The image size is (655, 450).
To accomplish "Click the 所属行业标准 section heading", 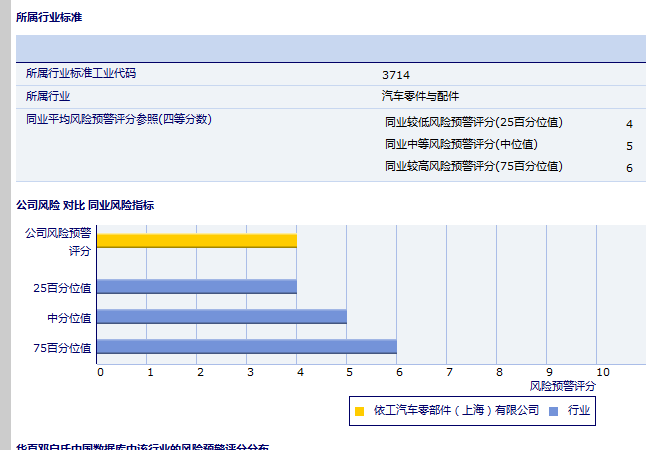I will (x=49, y=18).
